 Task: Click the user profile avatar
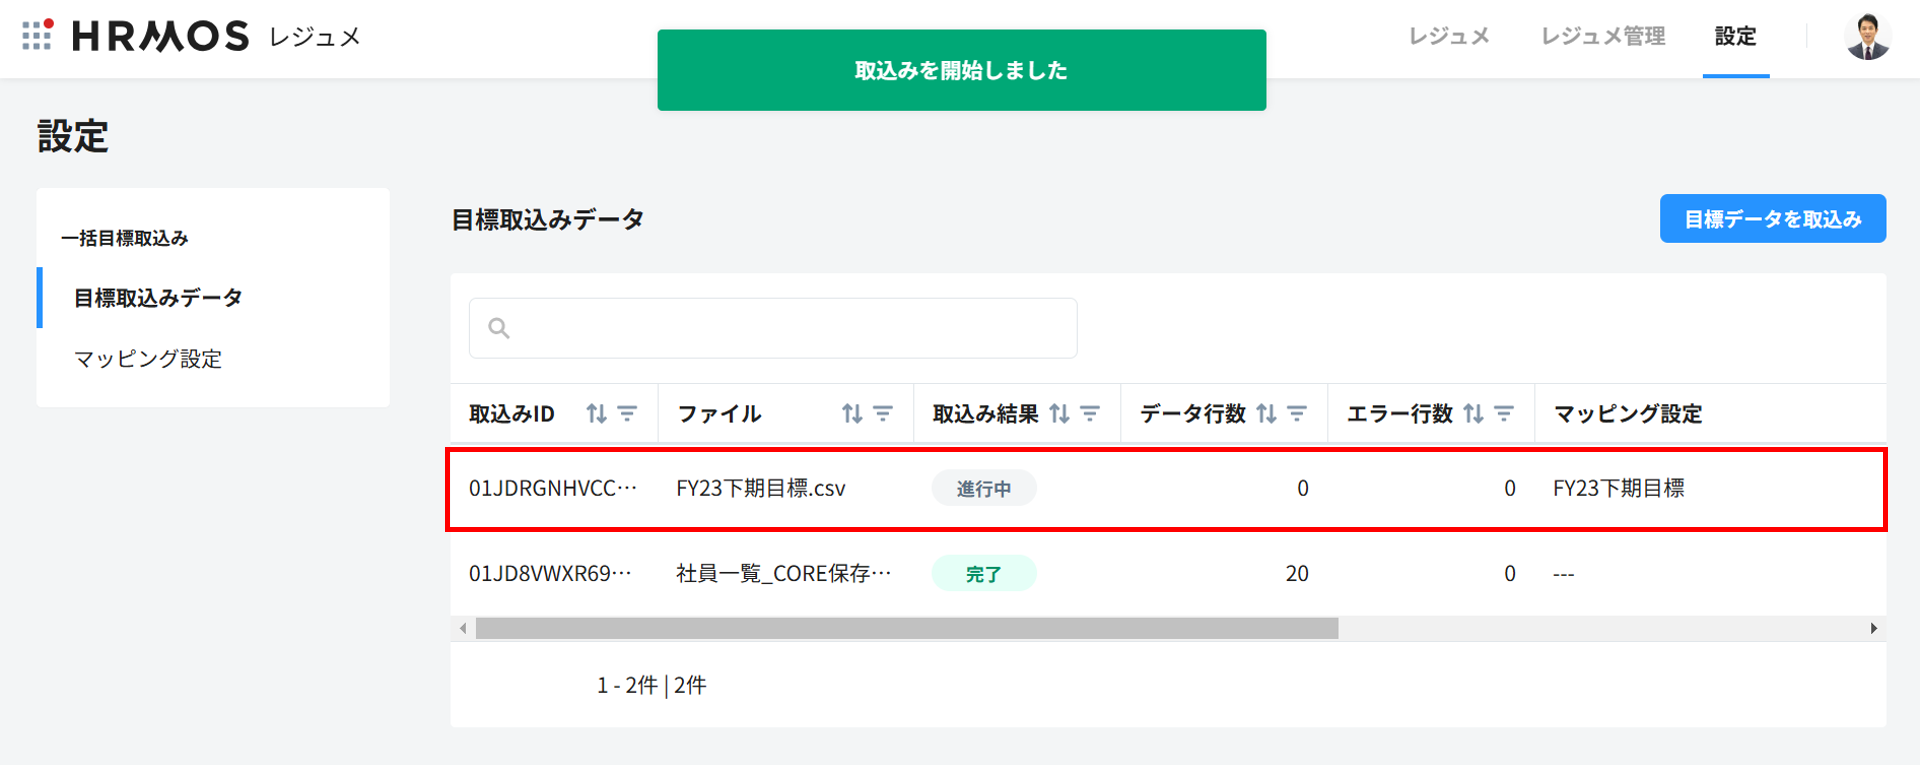point(1867,37)
